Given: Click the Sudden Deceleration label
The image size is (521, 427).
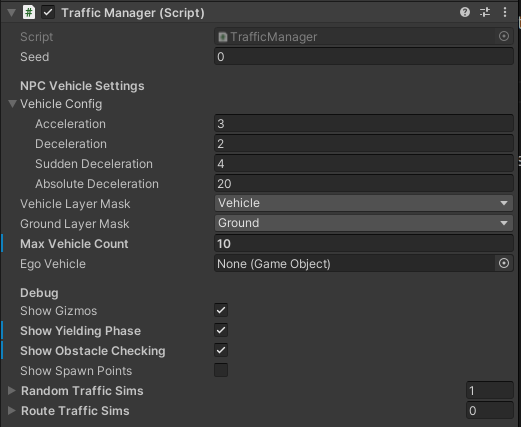Looking at the screenshot, I should [x=94, y=164].
